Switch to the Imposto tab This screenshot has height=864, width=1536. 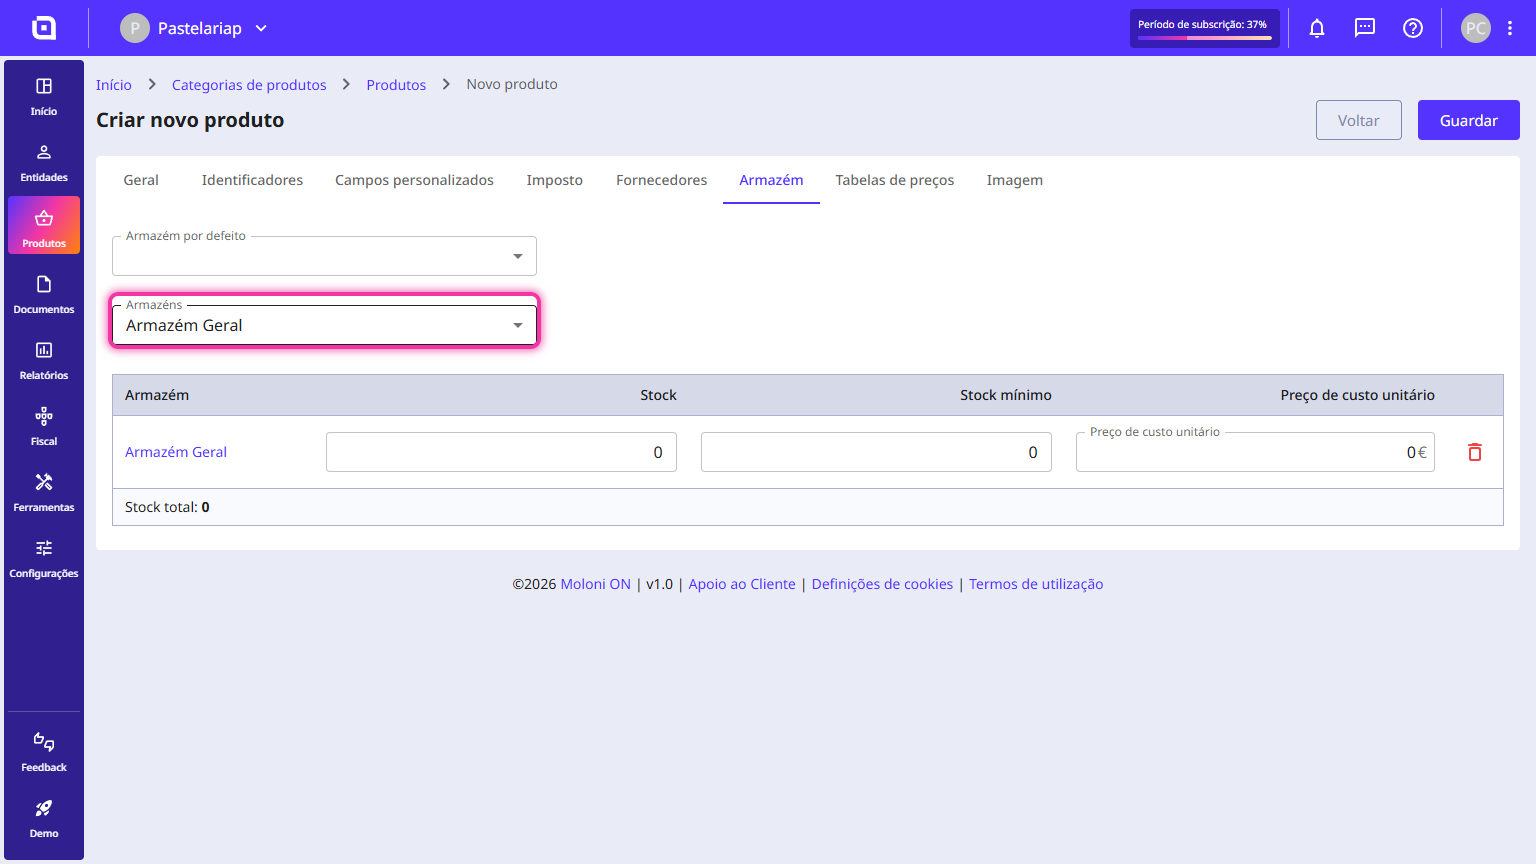click(x=555, y=180)
